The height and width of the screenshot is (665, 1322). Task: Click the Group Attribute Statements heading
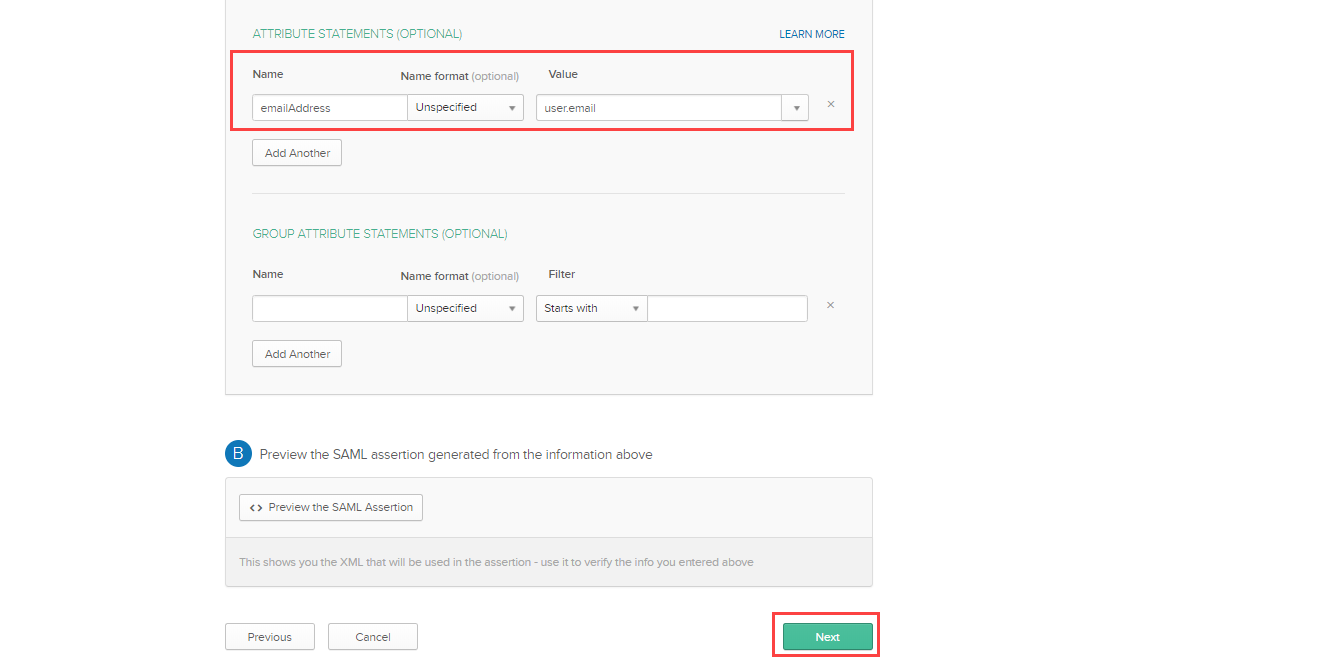[x=380, y=234]
